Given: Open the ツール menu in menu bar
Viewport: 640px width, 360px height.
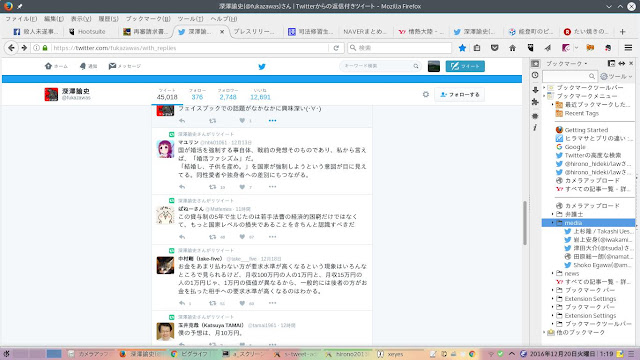Looking at the screenshot, I should [190, 19].
